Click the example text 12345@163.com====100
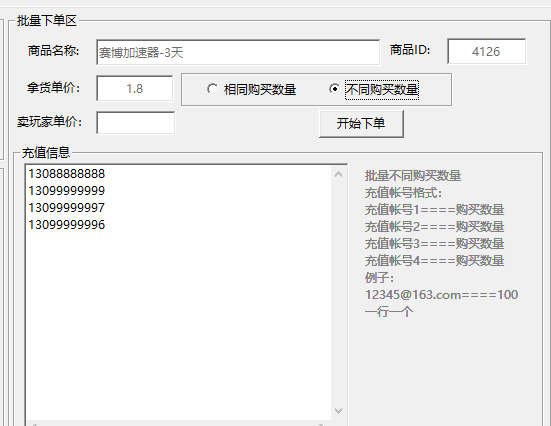551x426 pixels. tap(441, 295)
